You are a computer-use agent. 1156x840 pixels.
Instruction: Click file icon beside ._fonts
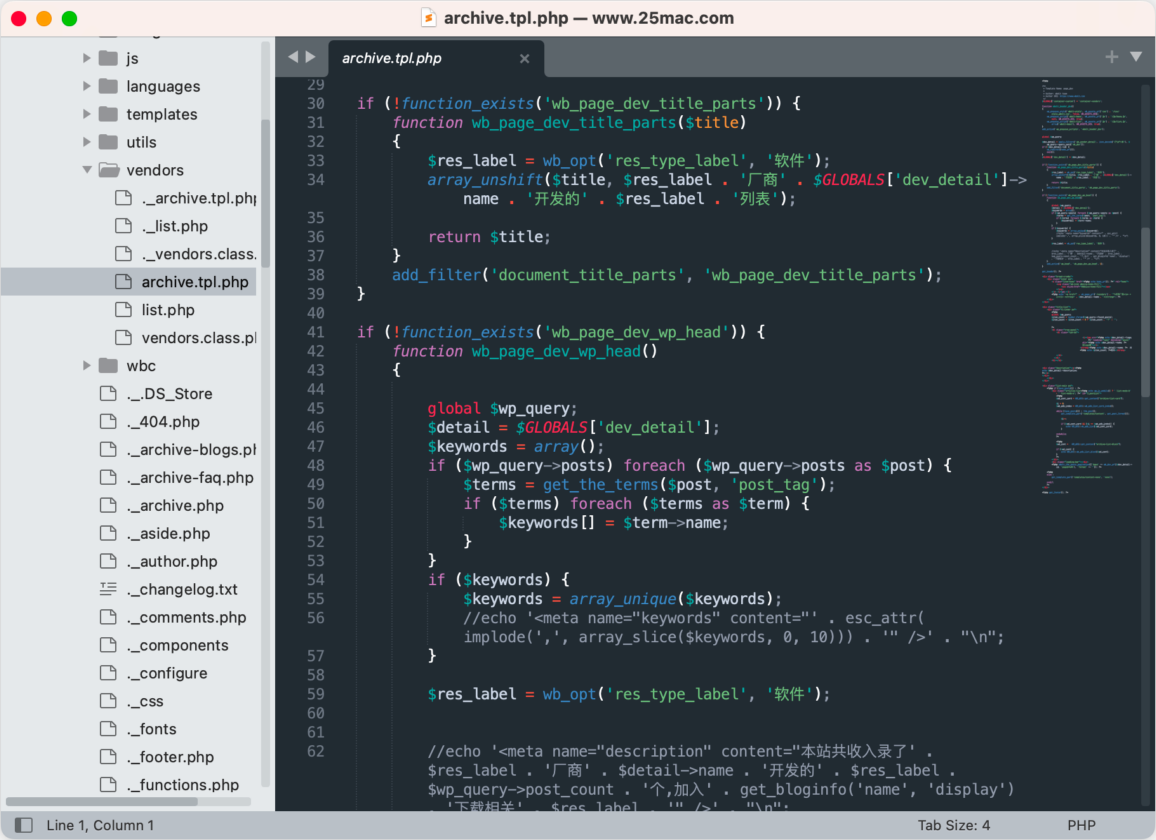[x=108, y=728]
